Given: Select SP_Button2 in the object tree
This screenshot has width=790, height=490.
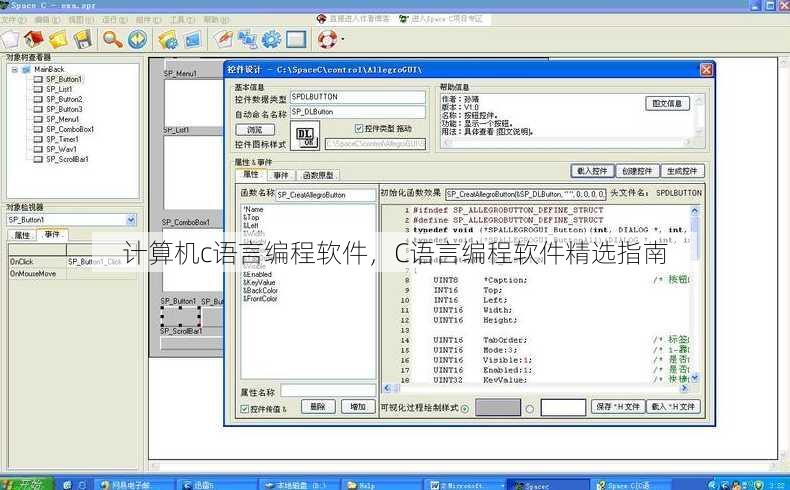Looking at the screenshot, I should coord(64,99).
